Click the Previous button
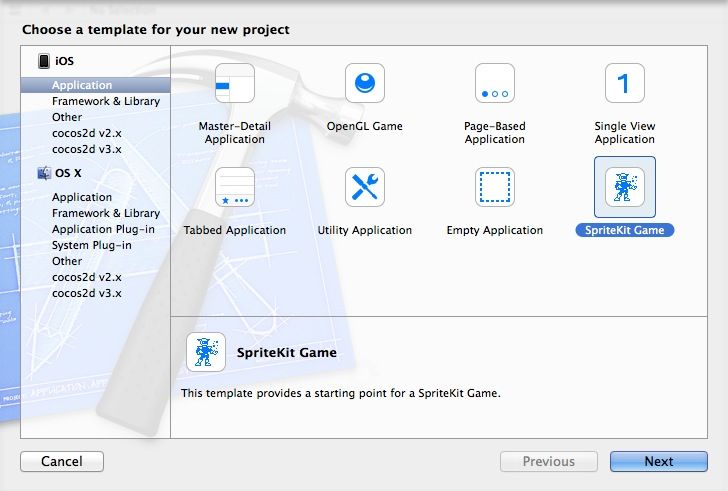 click(549, 461)
